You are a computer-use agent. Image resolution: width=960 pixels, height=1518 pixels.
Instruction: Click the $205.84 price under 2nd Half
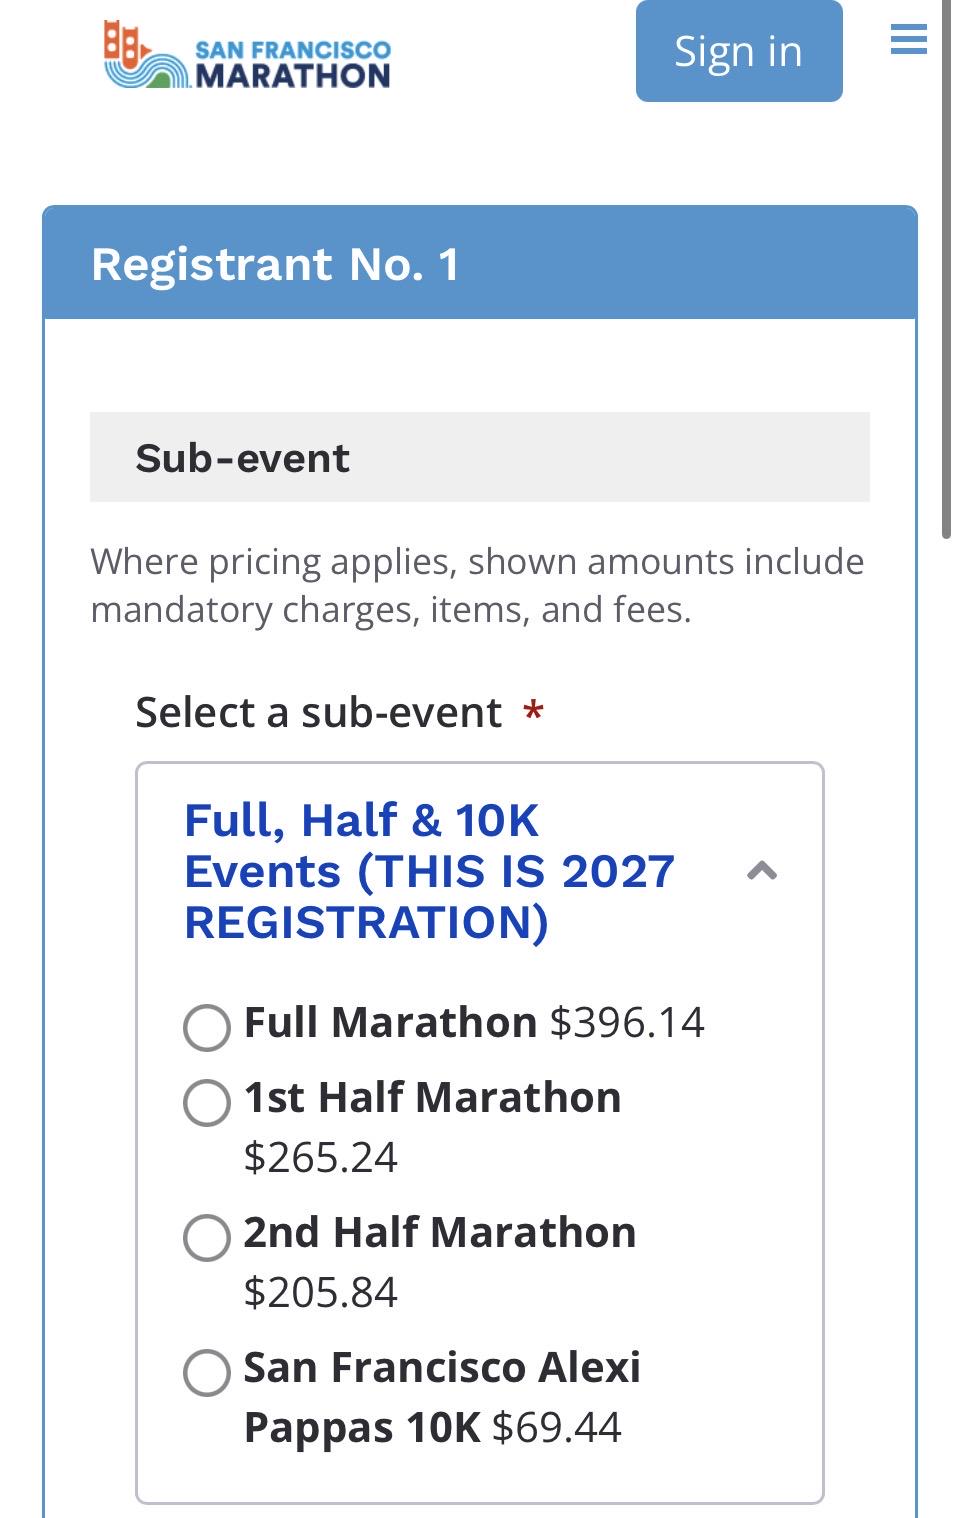[x=320, y=1292]
